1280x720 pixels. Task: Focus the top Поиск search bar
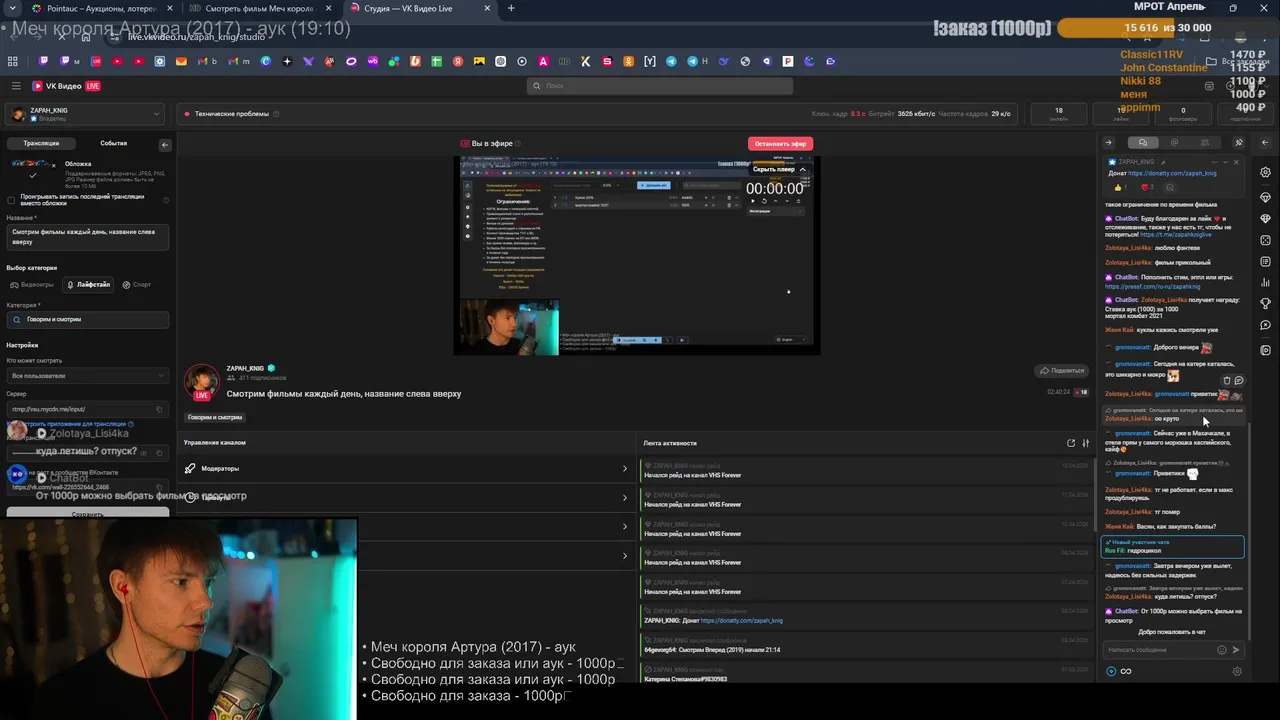(660, 86)
